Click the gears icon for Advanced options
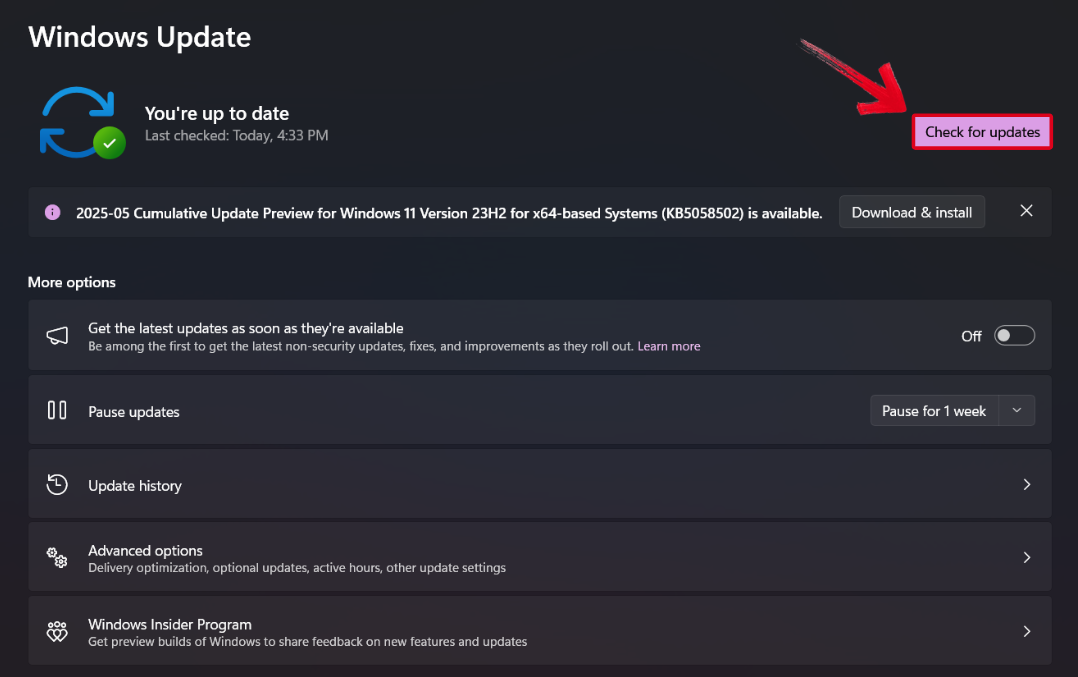 (x=57, y=557)
